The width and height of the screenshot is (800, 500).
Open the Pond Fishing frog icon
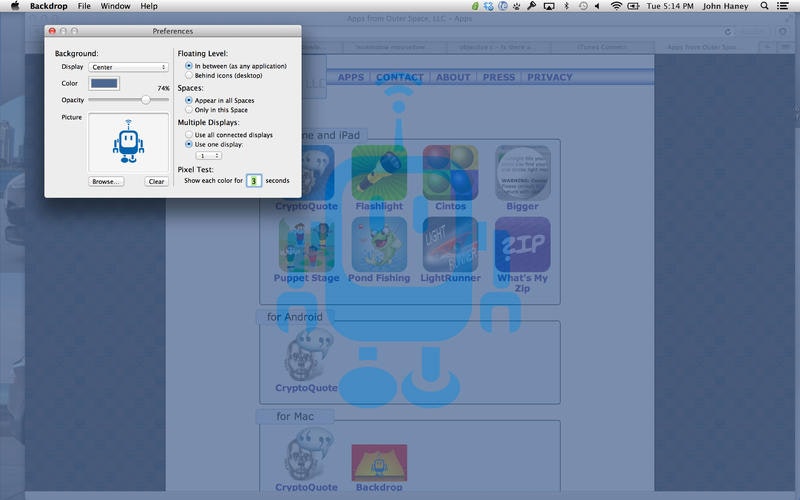379,244
